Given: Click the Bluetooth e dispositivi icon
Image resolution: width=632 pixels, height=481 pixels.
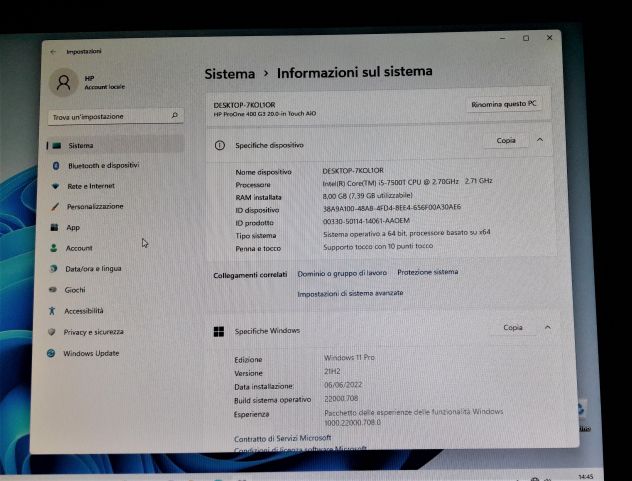Looking at the screenshot, I should pos(56,166).
